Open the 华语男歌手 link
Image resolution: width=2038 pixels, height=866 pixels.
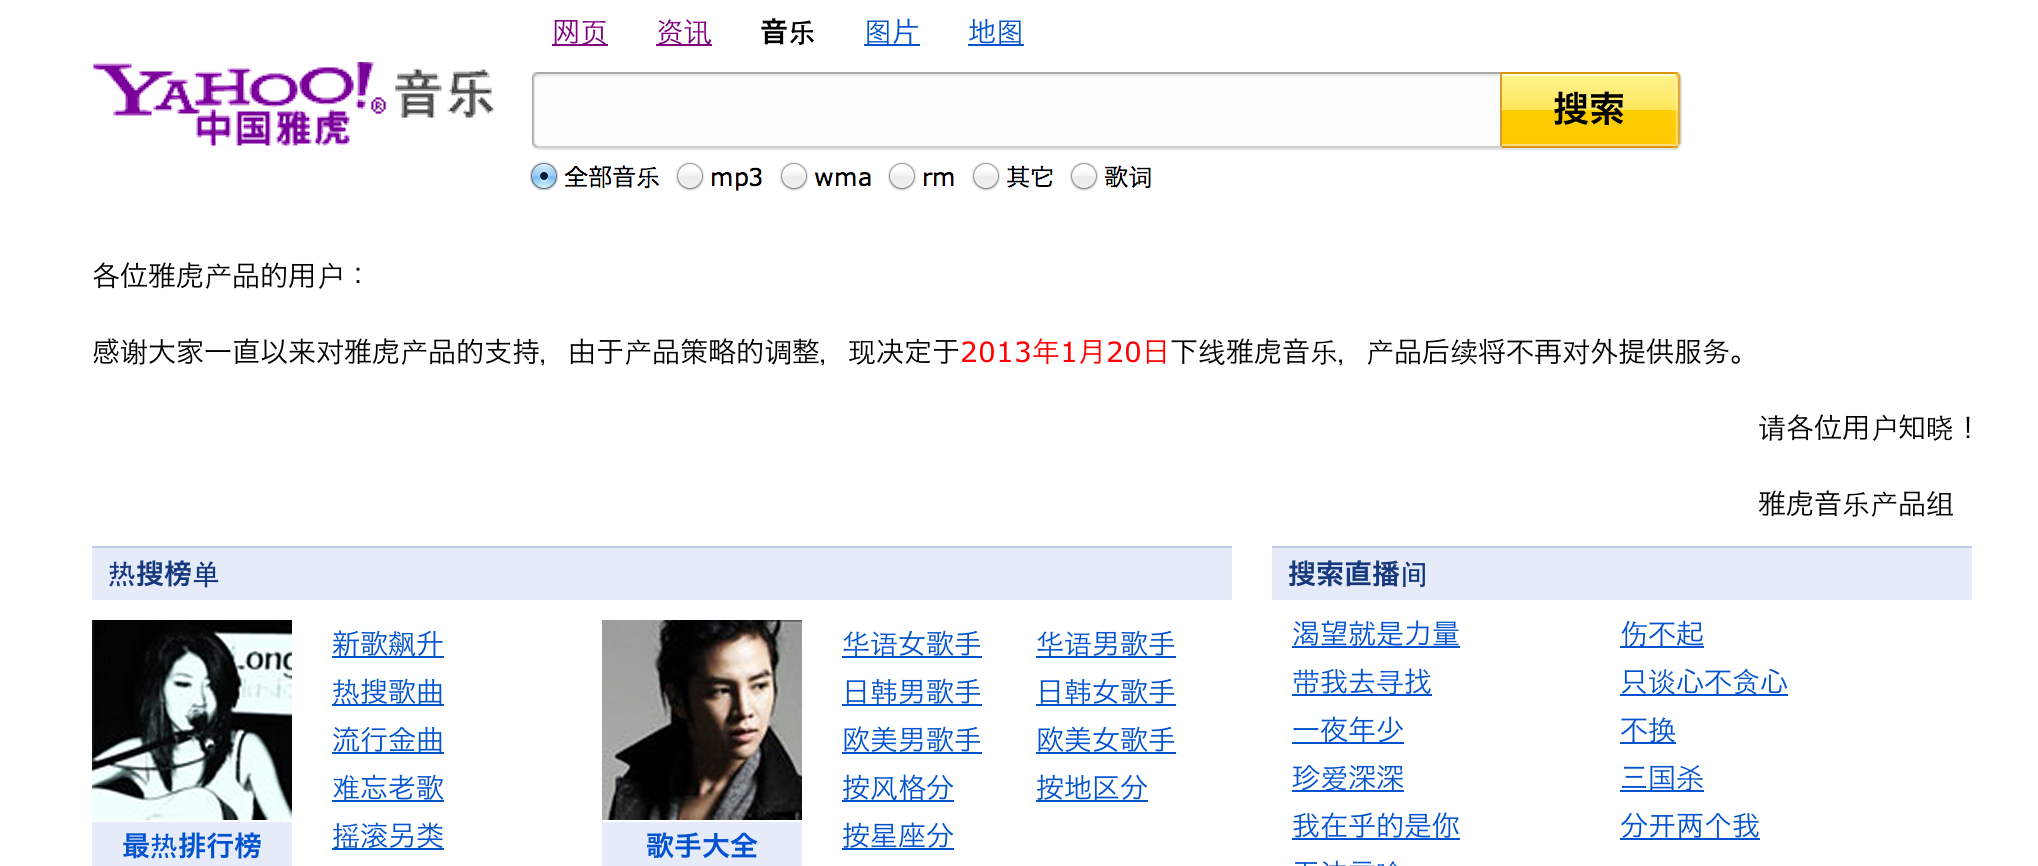point(1106,644)
